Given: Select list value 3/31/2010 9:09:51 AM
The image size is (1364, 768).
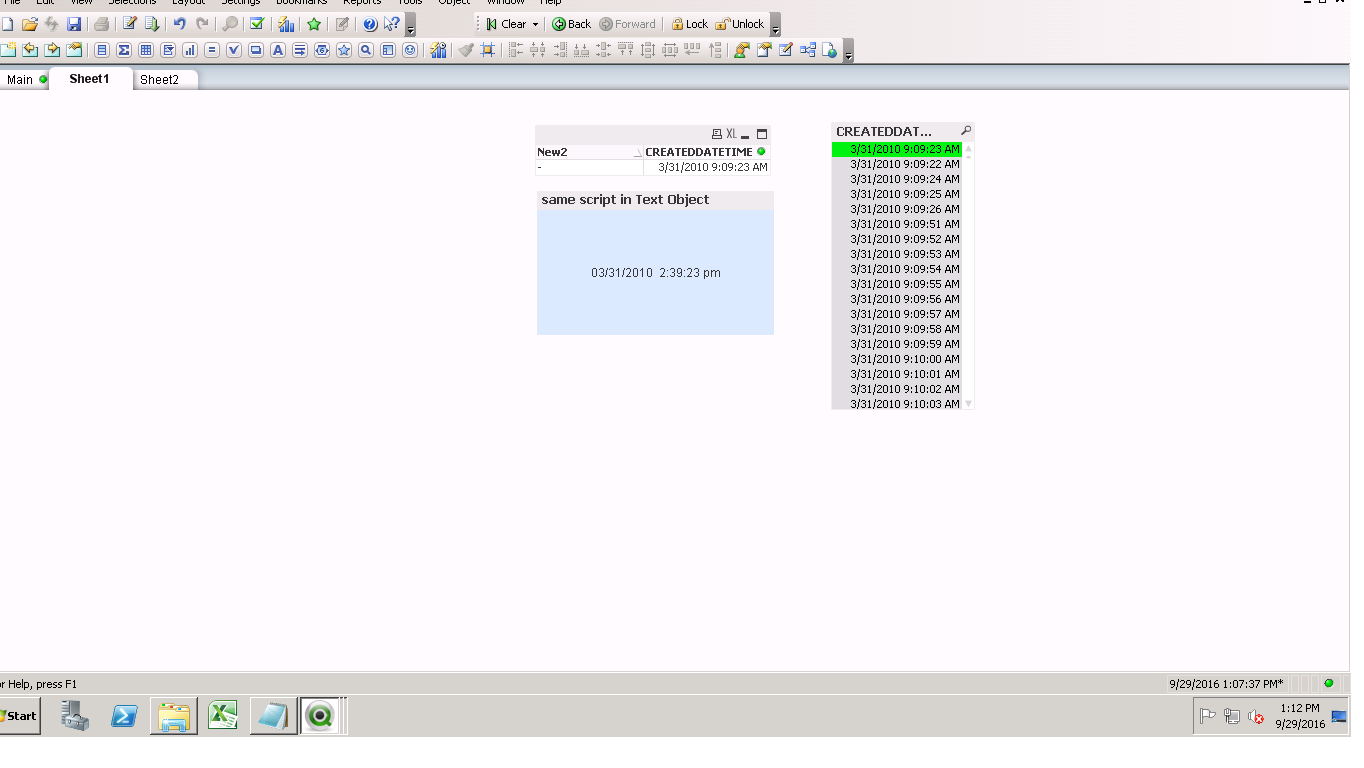Looking at the screenshot, I should point(897,224).
